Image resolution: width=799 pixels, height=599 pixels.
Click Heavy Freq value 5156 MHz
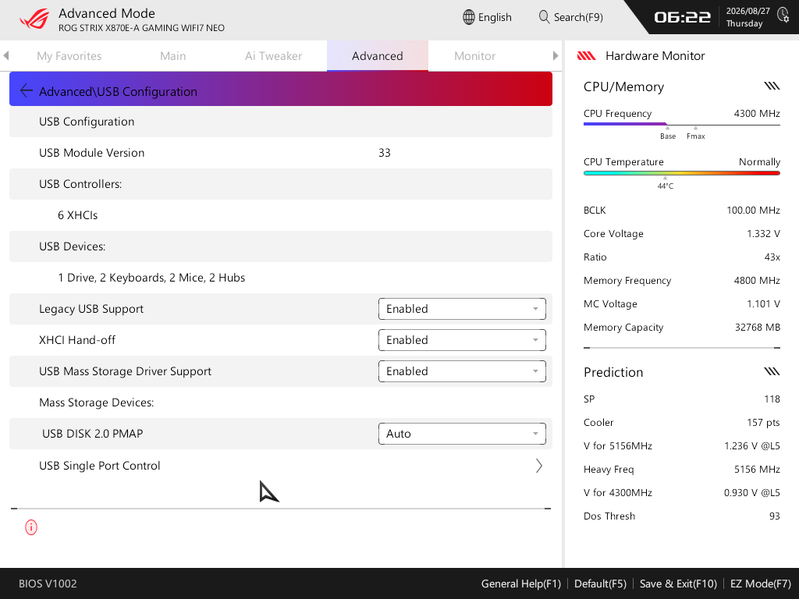pyautogui.click(x=757, y=469)
